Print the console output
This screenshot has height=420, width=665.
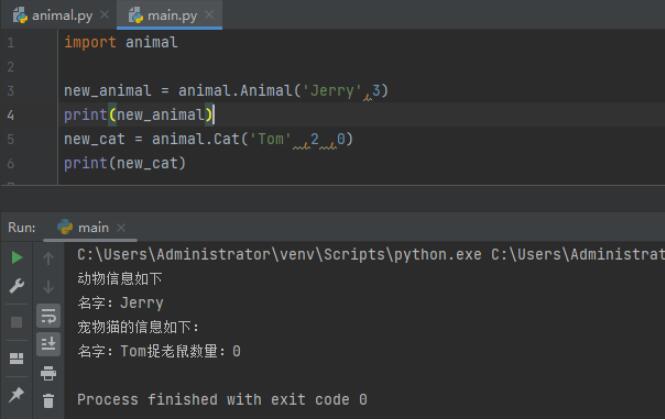coord(48,373)
